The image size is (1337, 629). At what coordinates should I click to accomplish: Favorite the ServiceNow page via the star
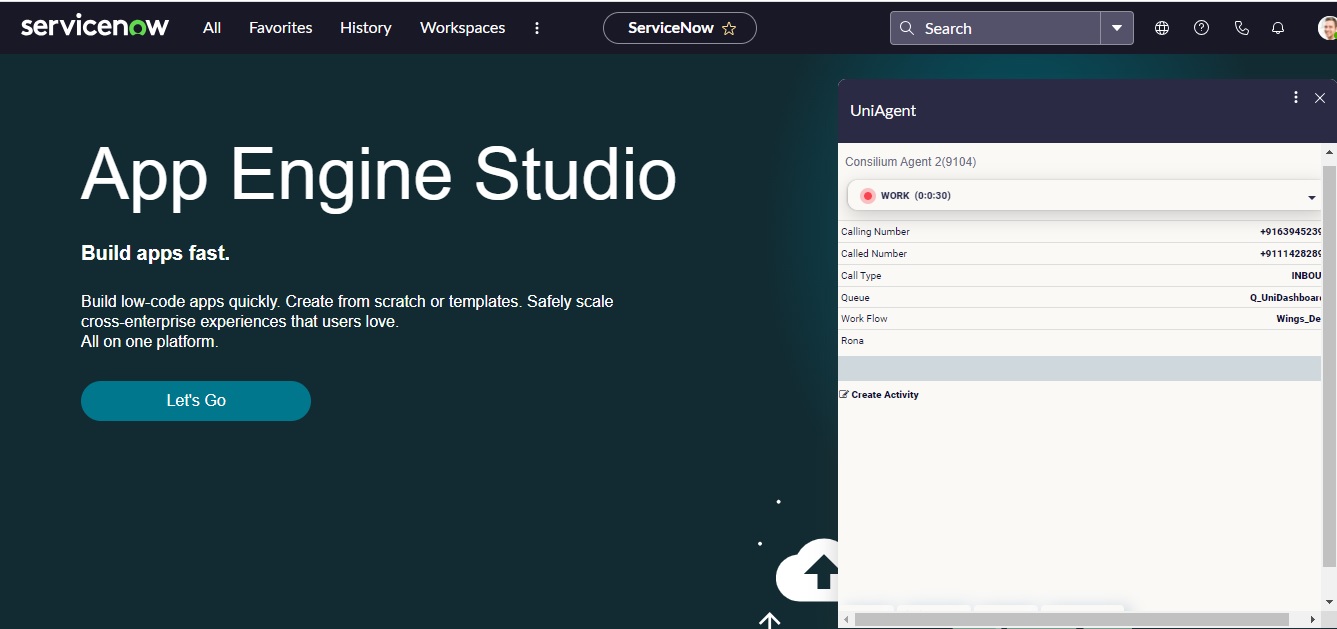pos(729,29)
